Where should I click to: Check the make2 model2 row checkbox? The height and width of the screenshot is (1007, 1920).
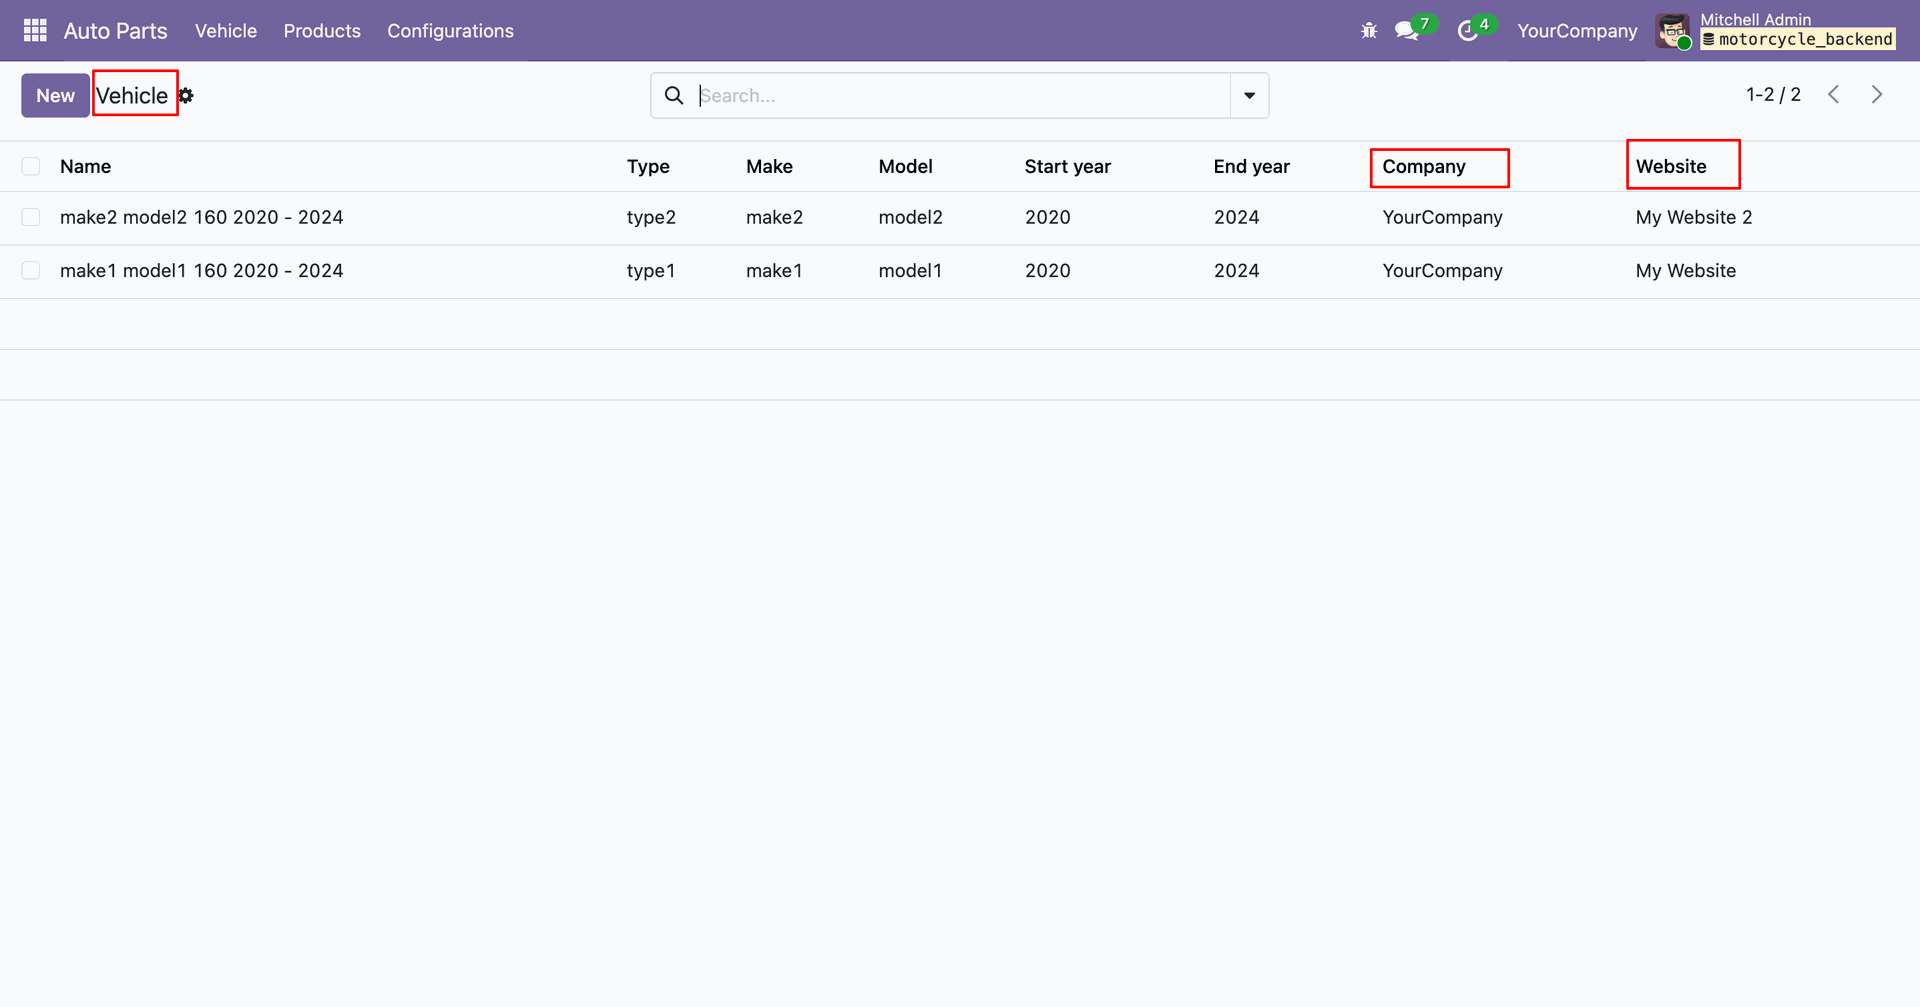pyautogui.click(x=31, y=218)
